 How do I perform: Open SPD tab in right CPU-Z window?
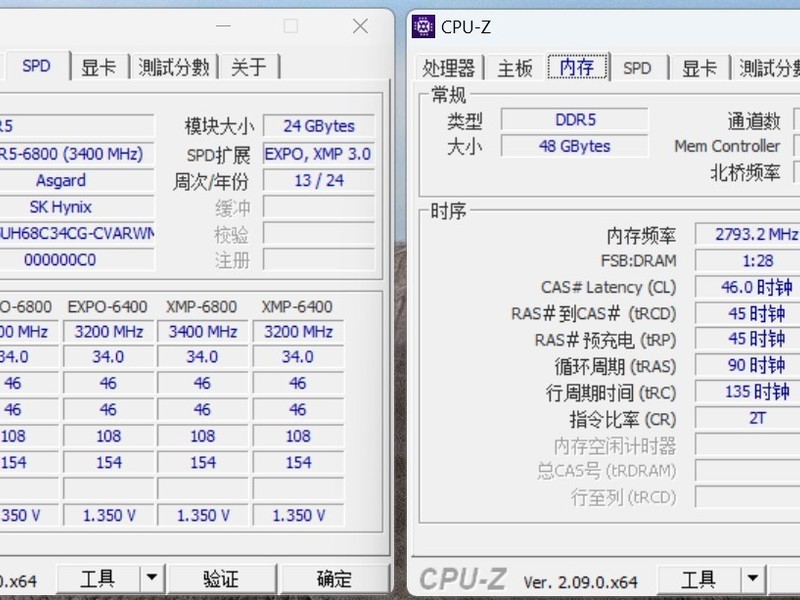coord(637,68)
